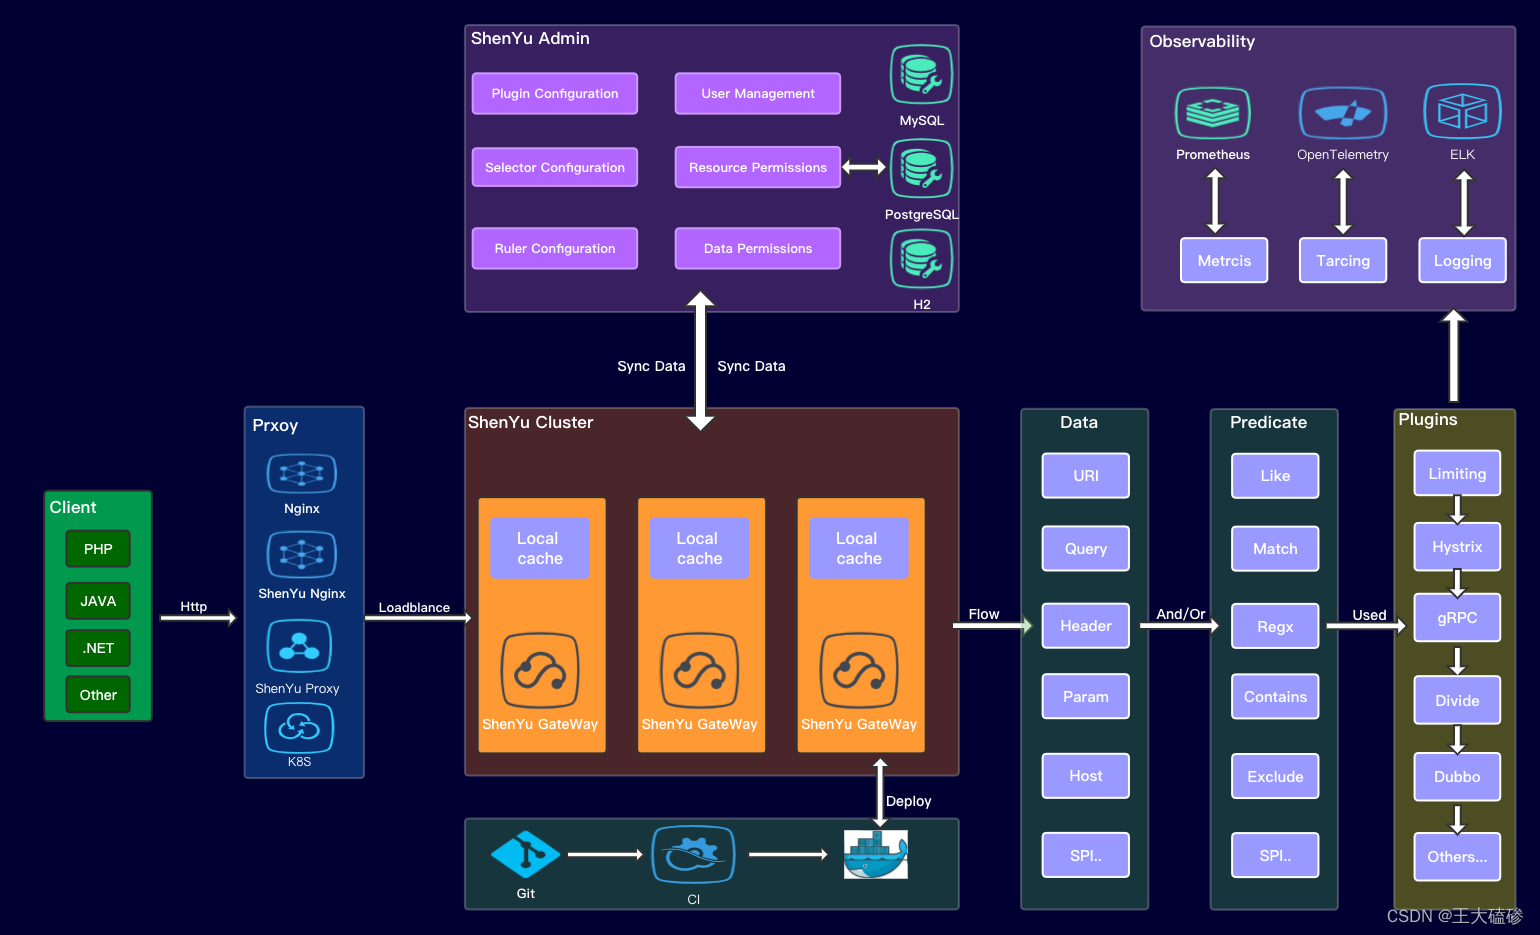
Task: Click the MySQL database icon
Action: point(921,74)
